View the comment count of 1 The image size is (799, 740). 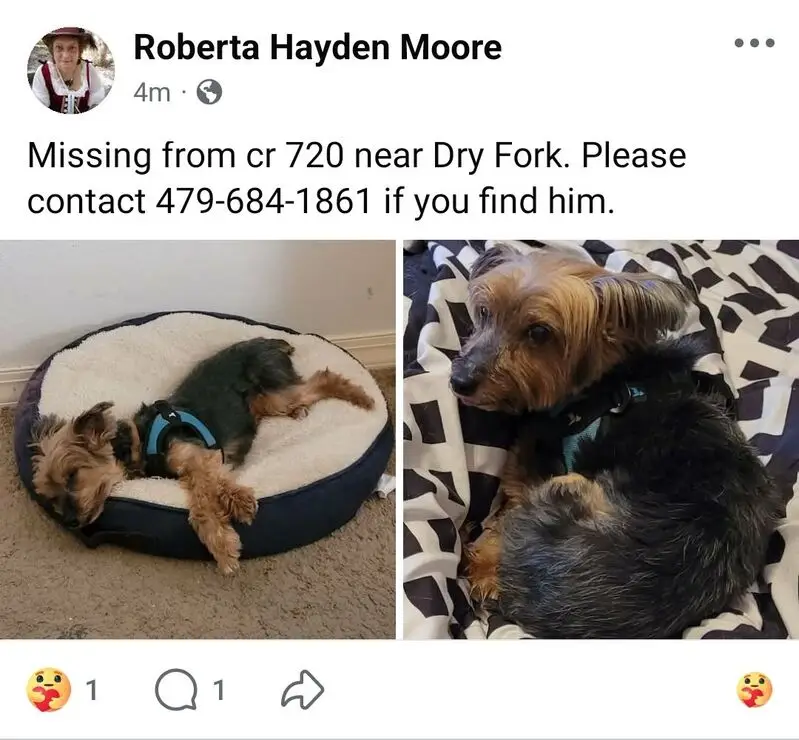tap(218, 691)
